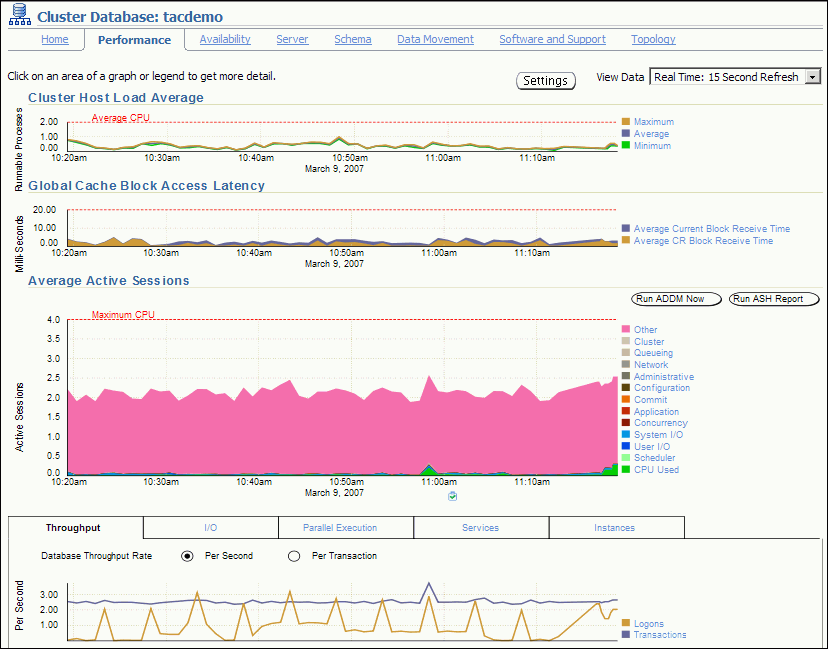Click the small refresh icon below sessions chart
The width and height of the screenshot is (828, 649).
point(451,495)
